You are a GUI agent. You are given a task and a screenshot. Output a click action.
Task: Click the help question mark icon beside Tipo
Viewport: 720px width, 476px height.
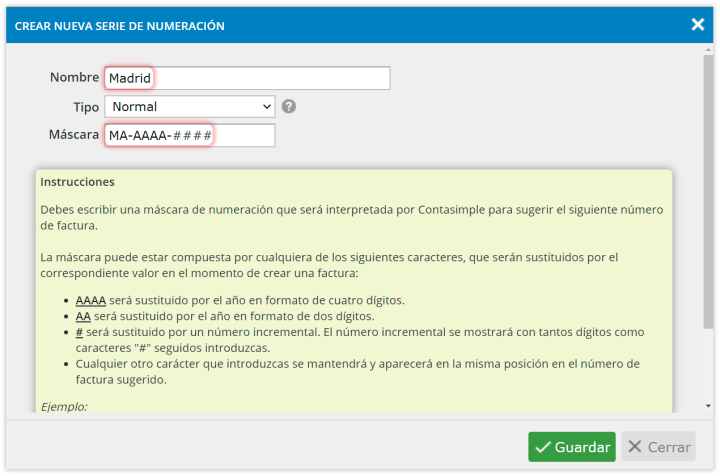288,106
